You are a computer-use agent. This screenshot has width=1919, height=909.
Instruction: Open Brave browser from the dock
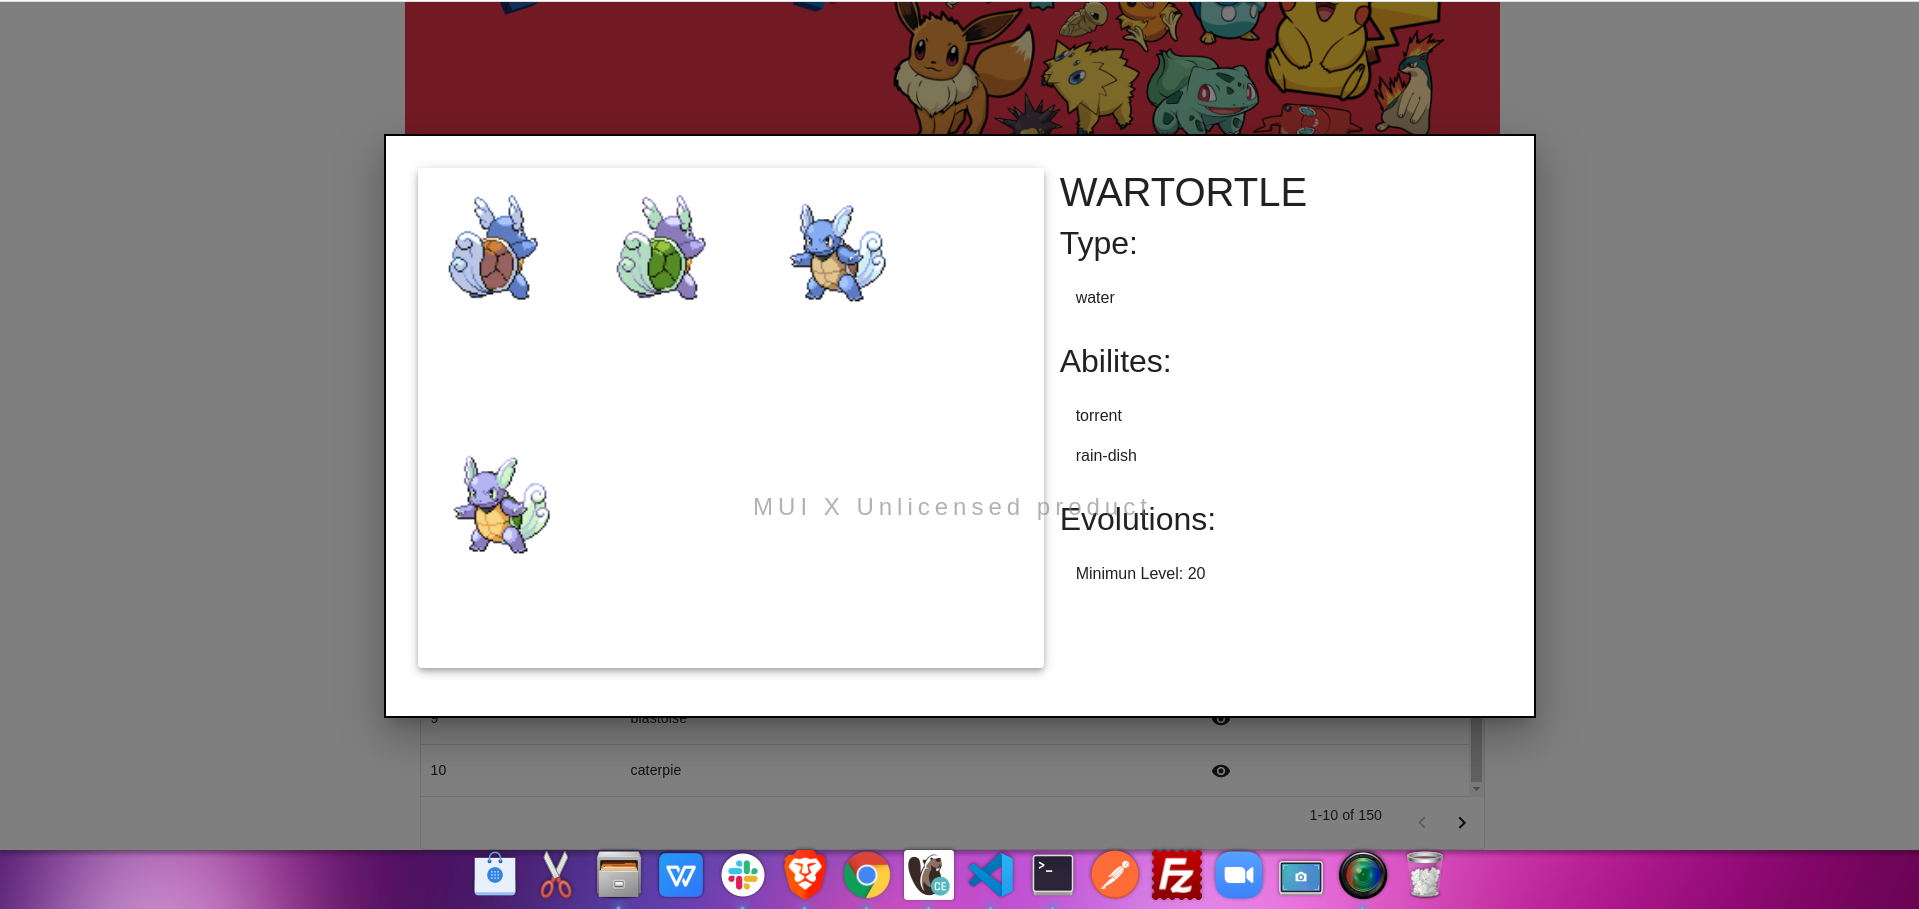[x=805, y=875]
